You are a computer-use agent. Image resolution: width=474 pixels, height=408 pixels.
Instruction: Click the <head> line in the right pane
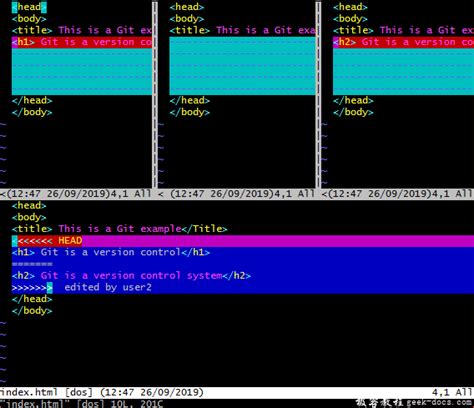point(350,7)
